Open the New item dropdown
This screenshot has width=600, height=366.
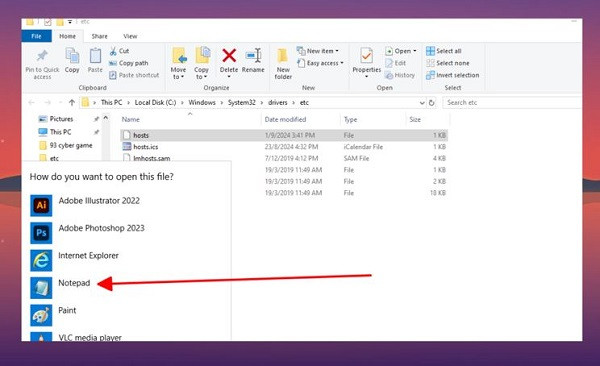point(318,51)
